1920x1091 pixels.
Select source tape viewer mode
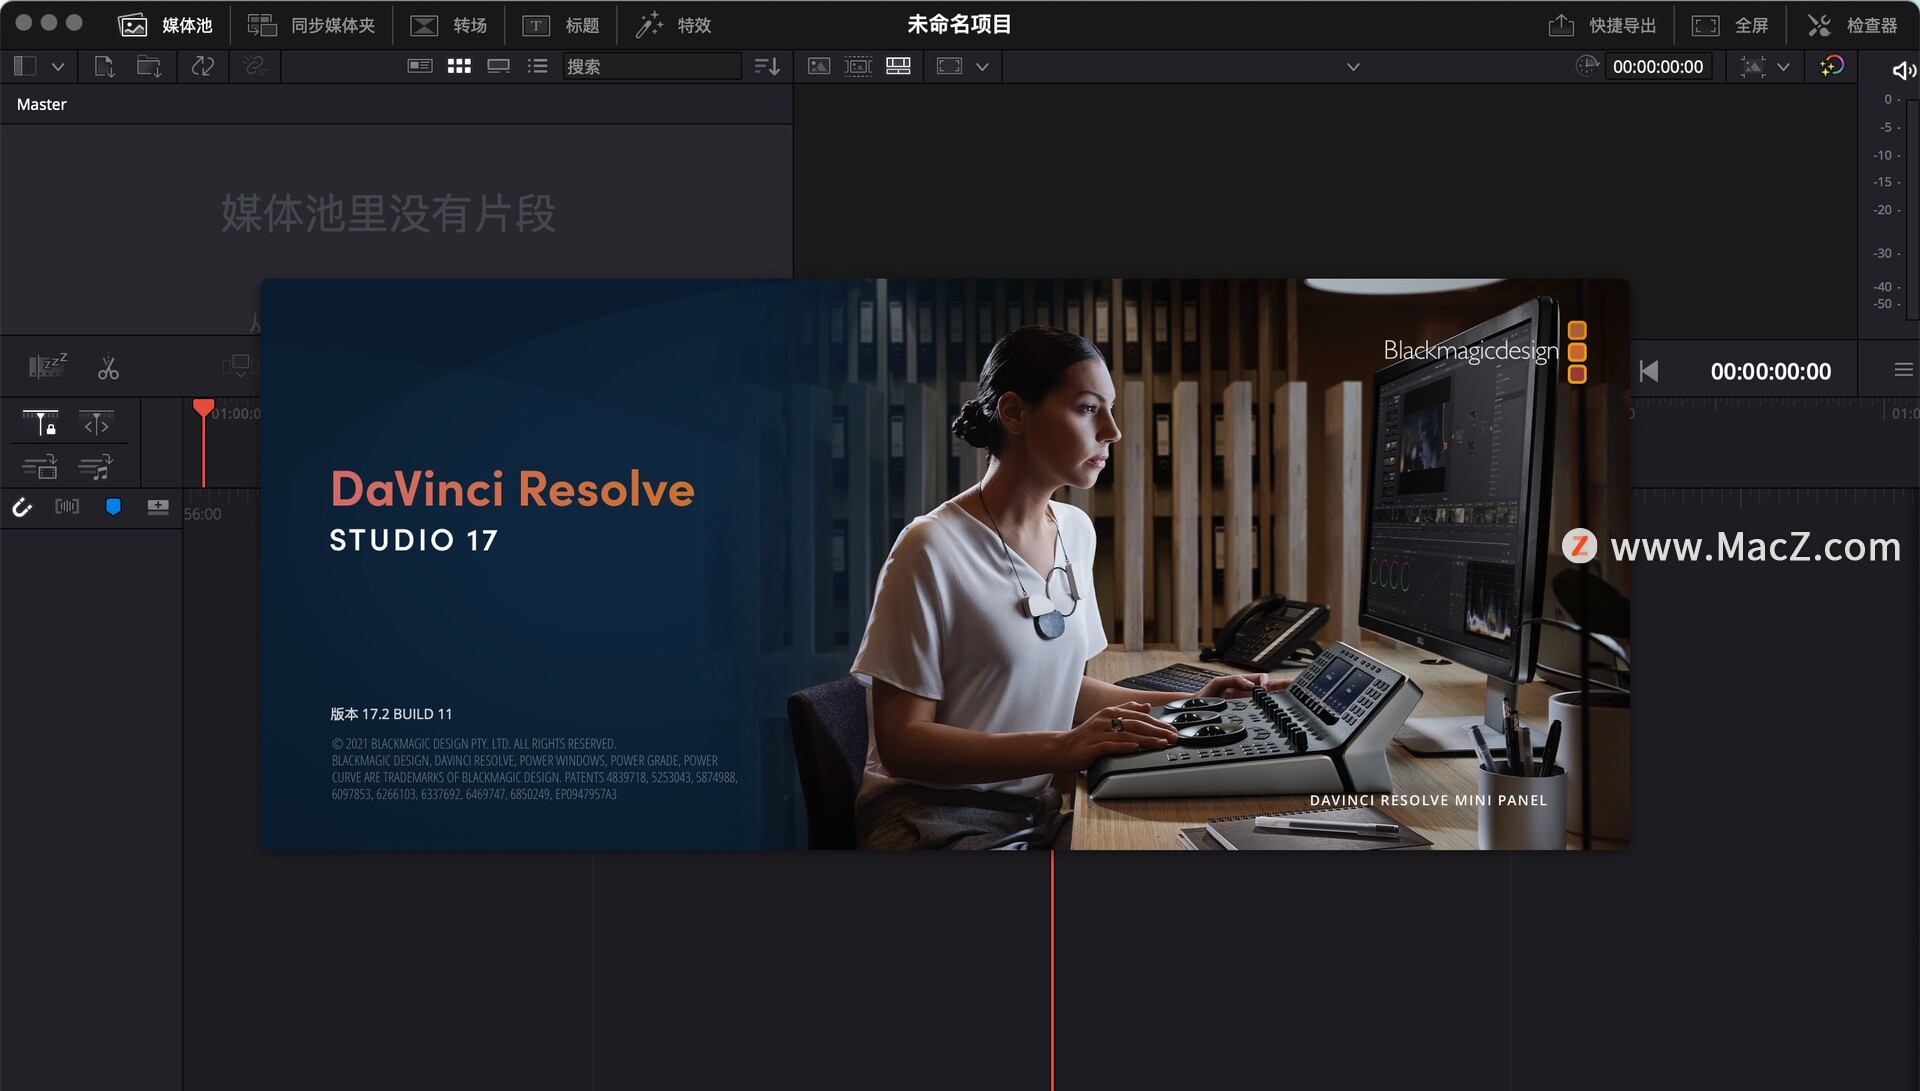(858, 66)
